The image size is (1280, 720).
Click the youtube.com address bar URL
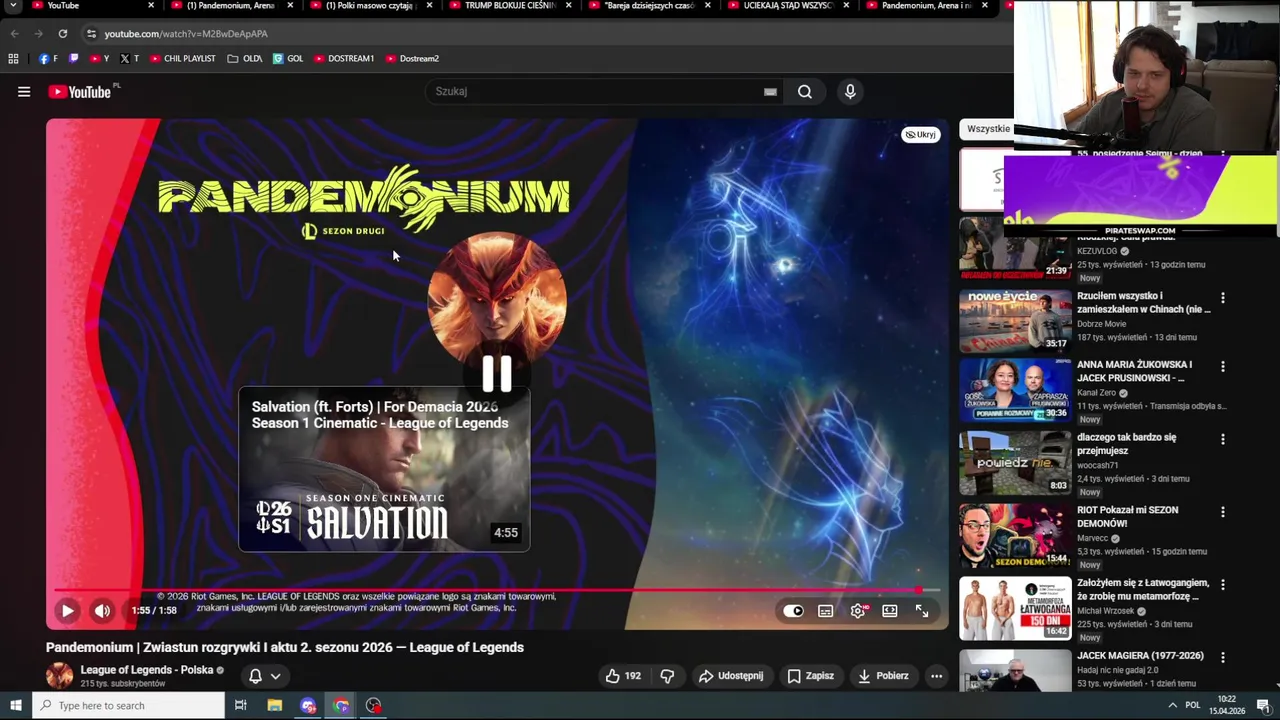pos(186,34)
